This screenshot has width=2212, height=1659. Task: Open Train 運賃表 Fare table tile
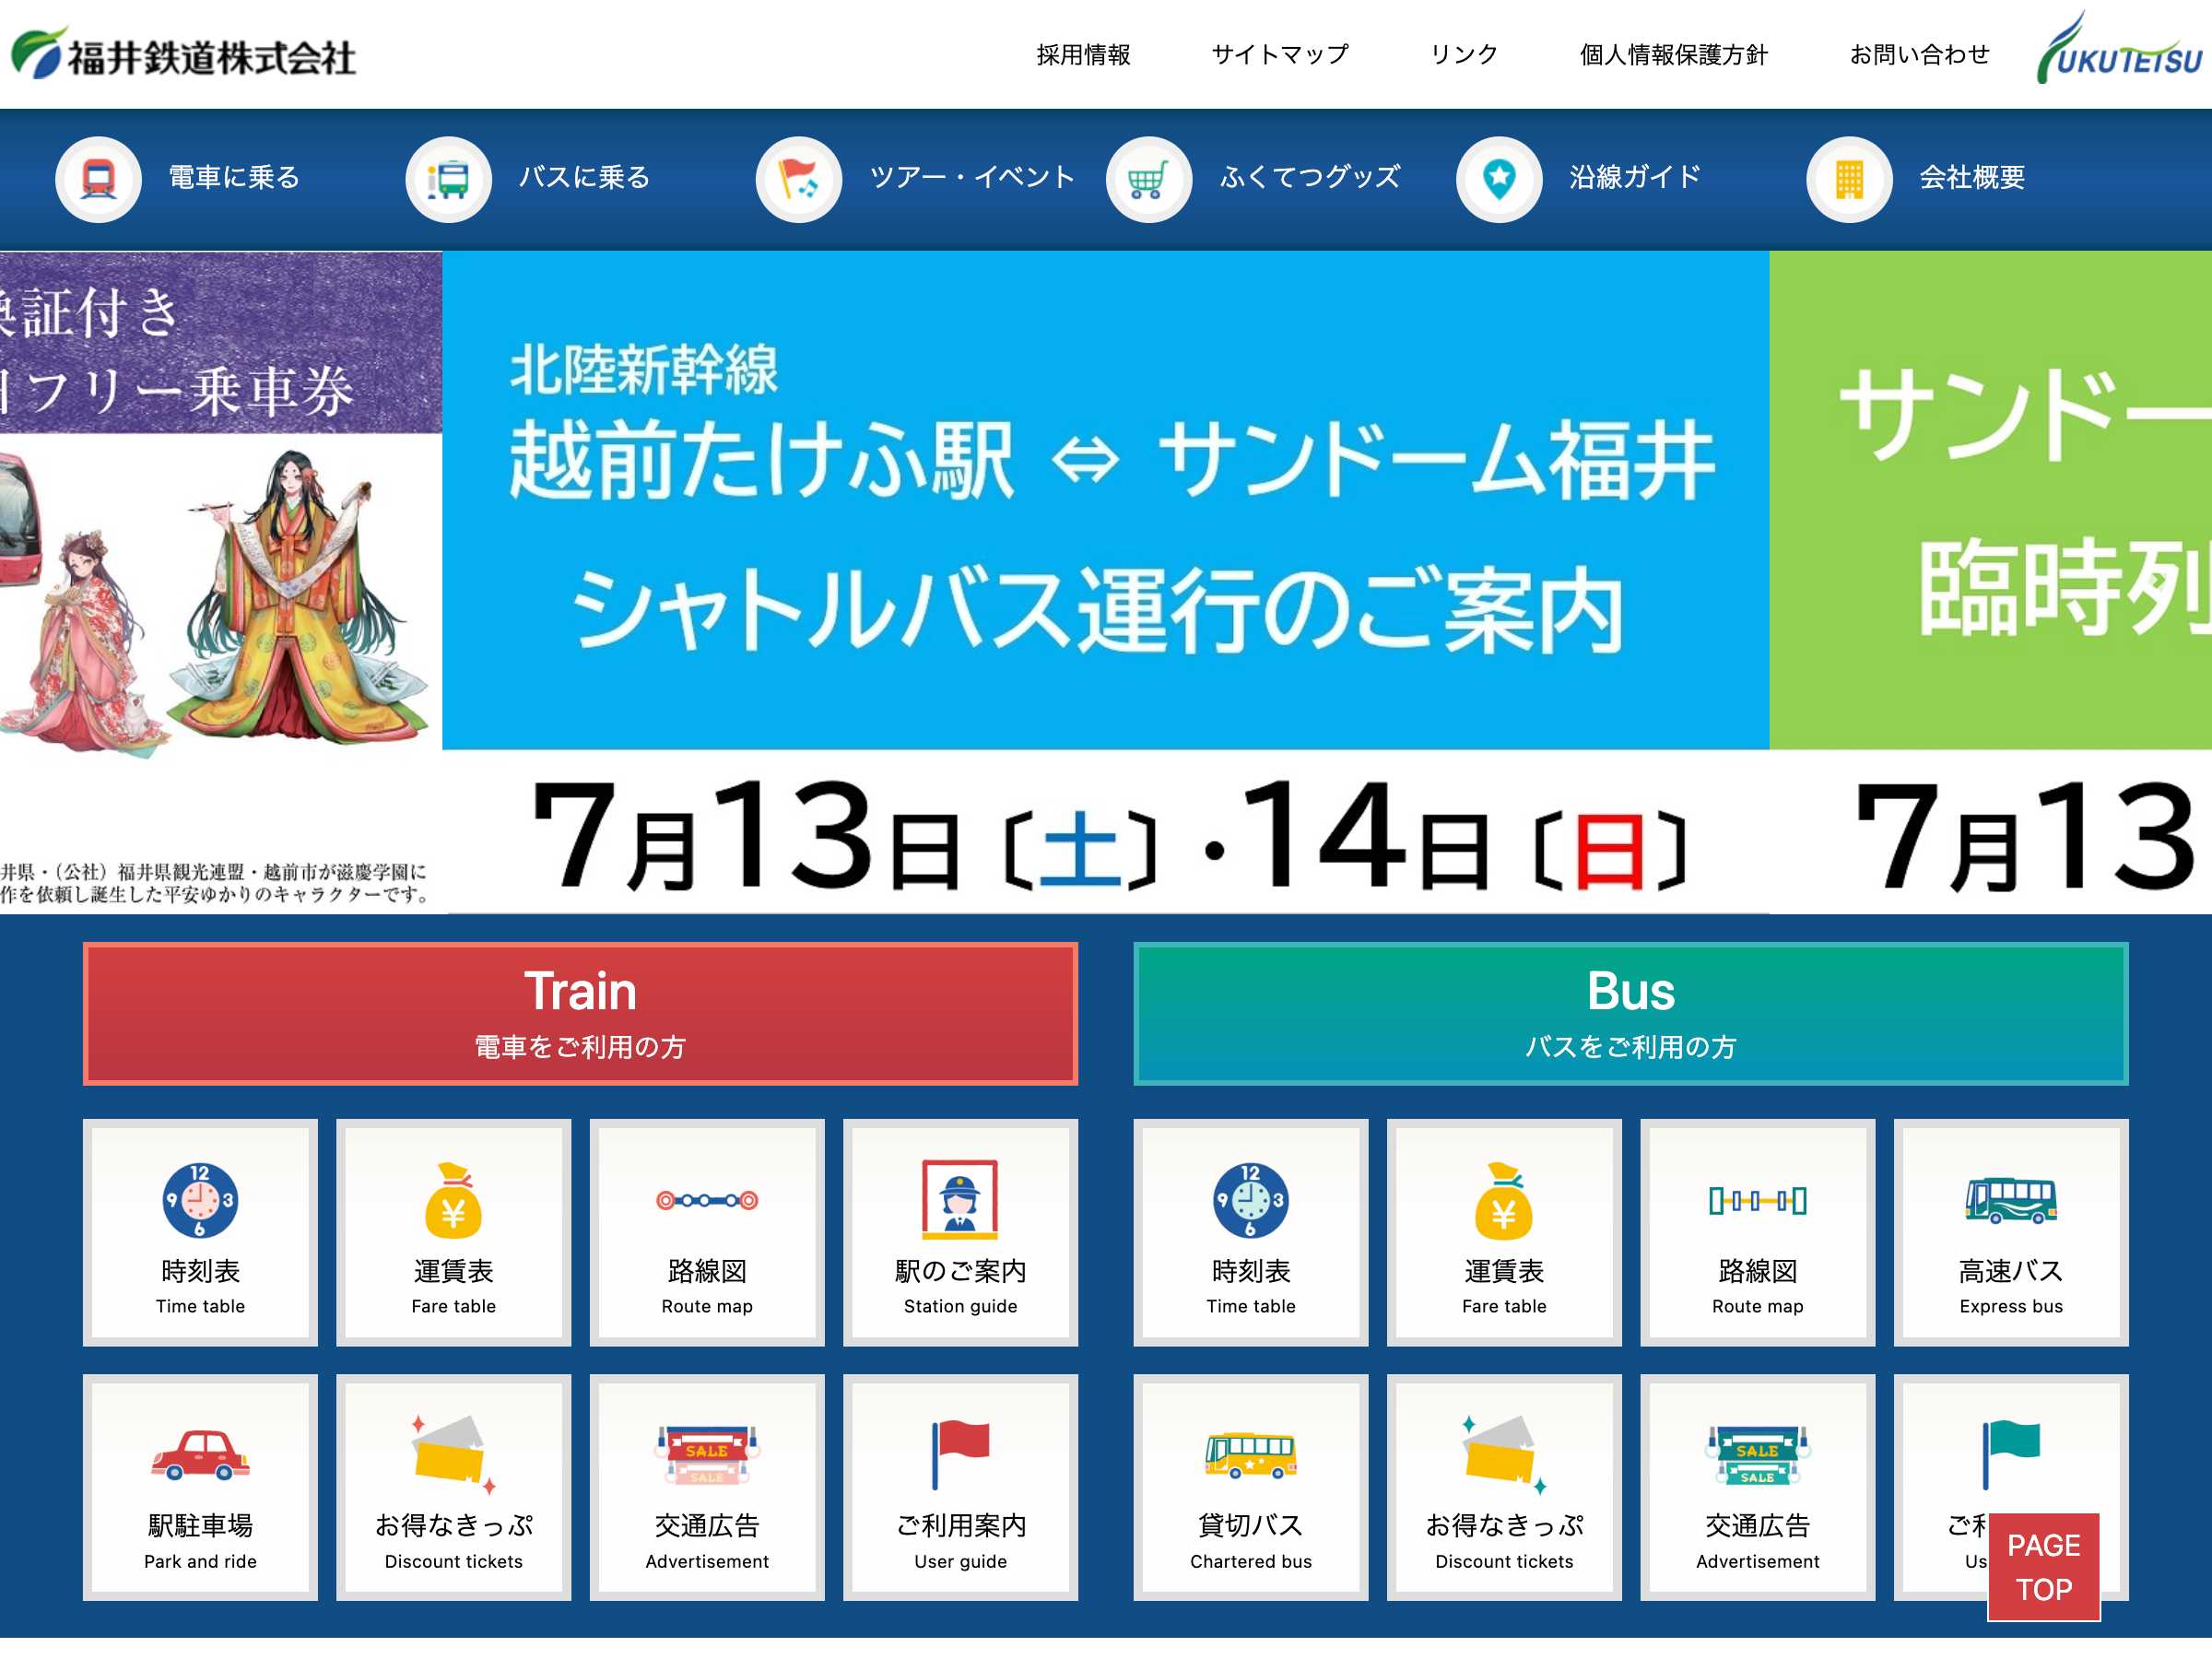tap(453, 1232)
